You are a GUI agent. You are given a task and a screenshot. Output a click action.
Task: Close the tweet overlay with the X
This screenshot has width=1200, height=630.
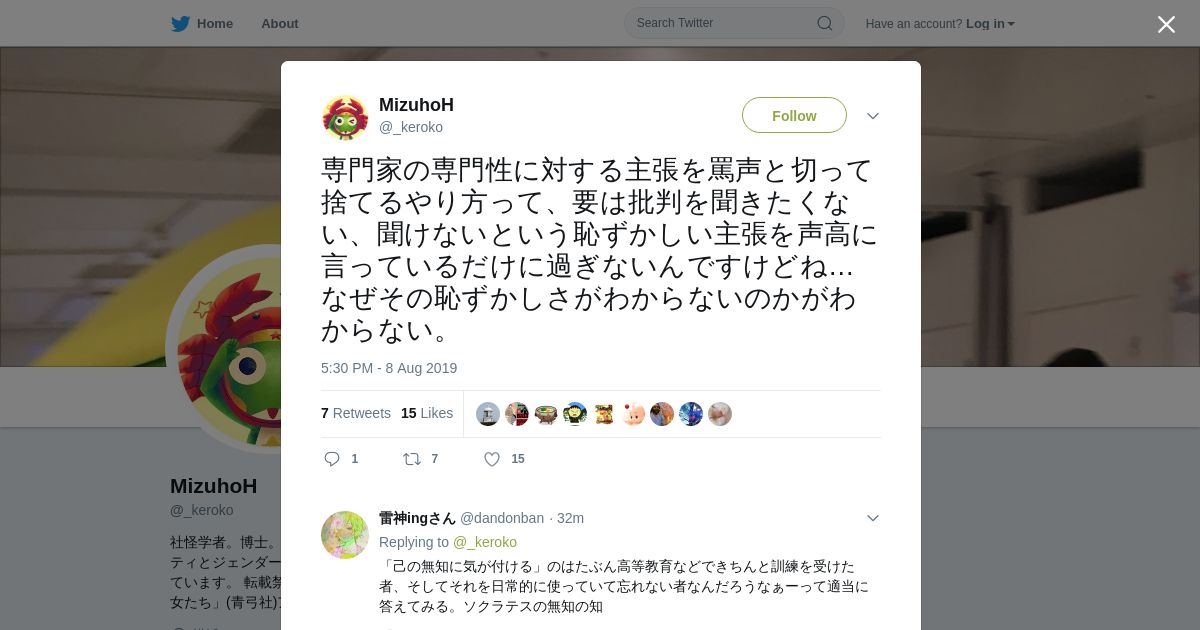1166,24
